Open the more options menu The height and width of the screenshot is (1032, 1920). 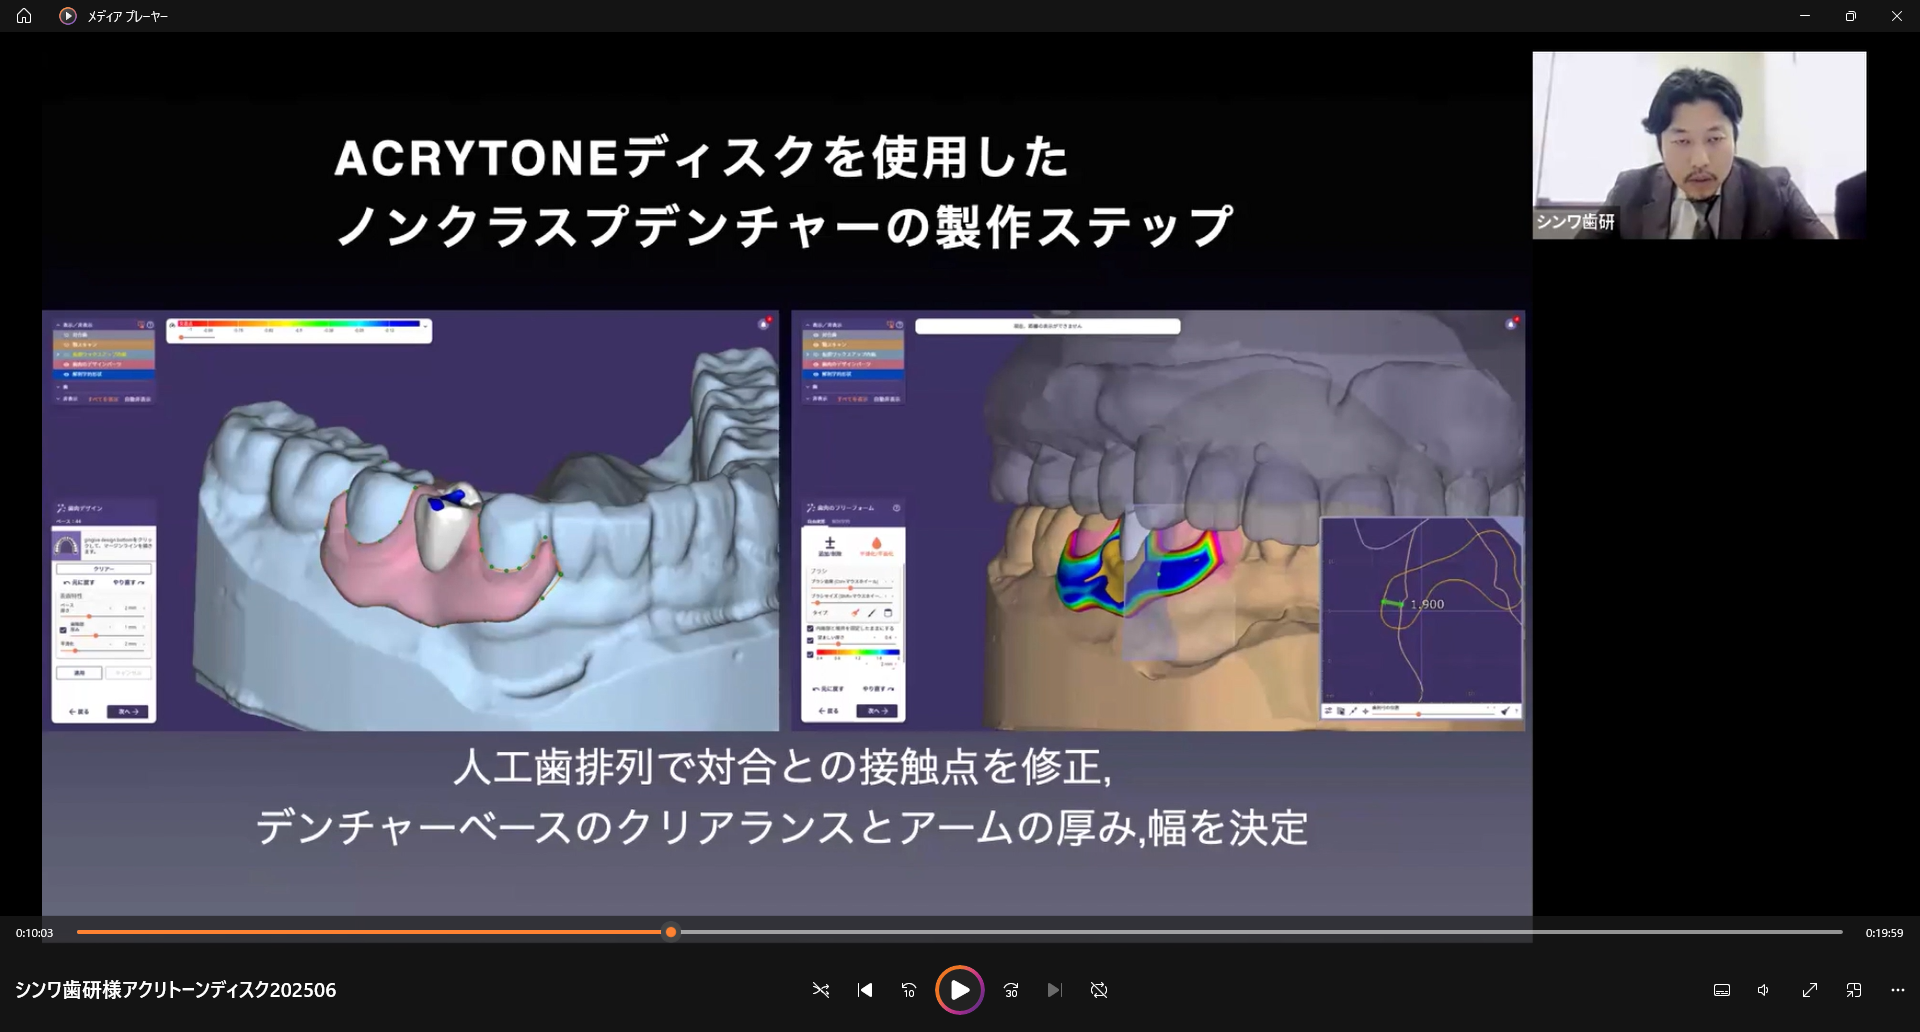[x=1898, y=990]
